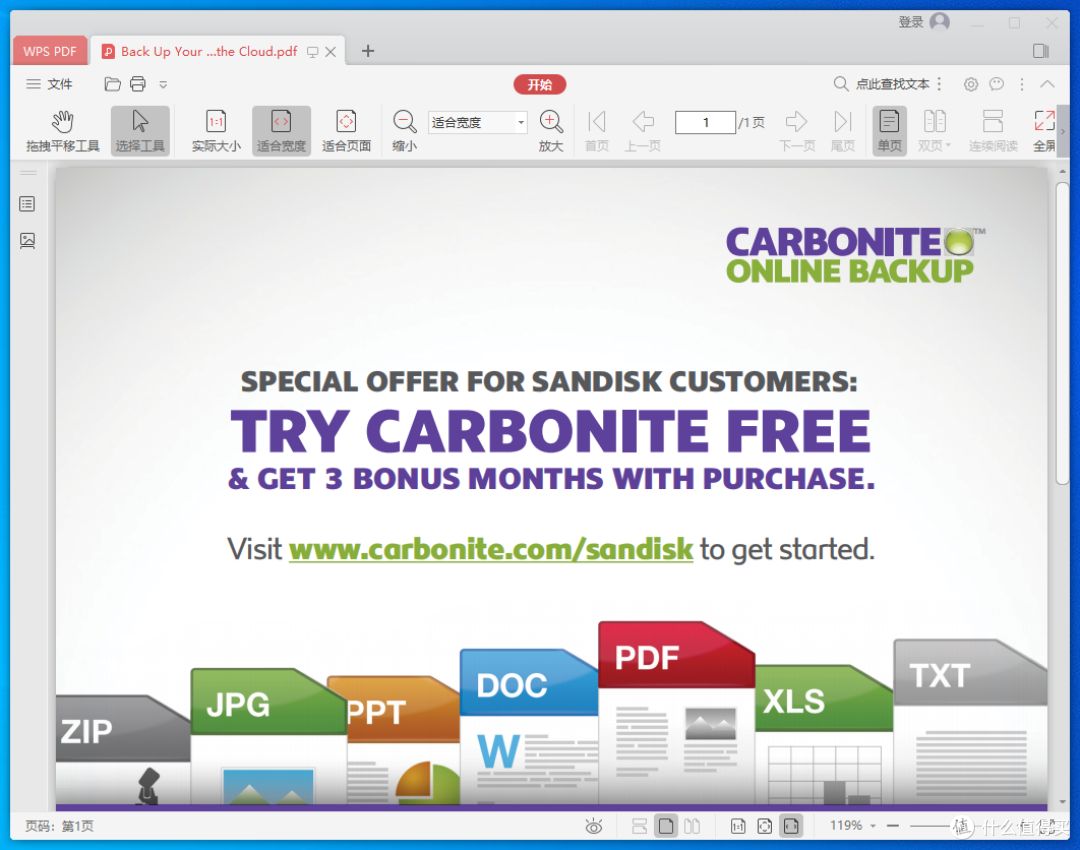Open the thumbnails sidebar panel
Screen dimensions: 1080x850
tap(28, 240)
